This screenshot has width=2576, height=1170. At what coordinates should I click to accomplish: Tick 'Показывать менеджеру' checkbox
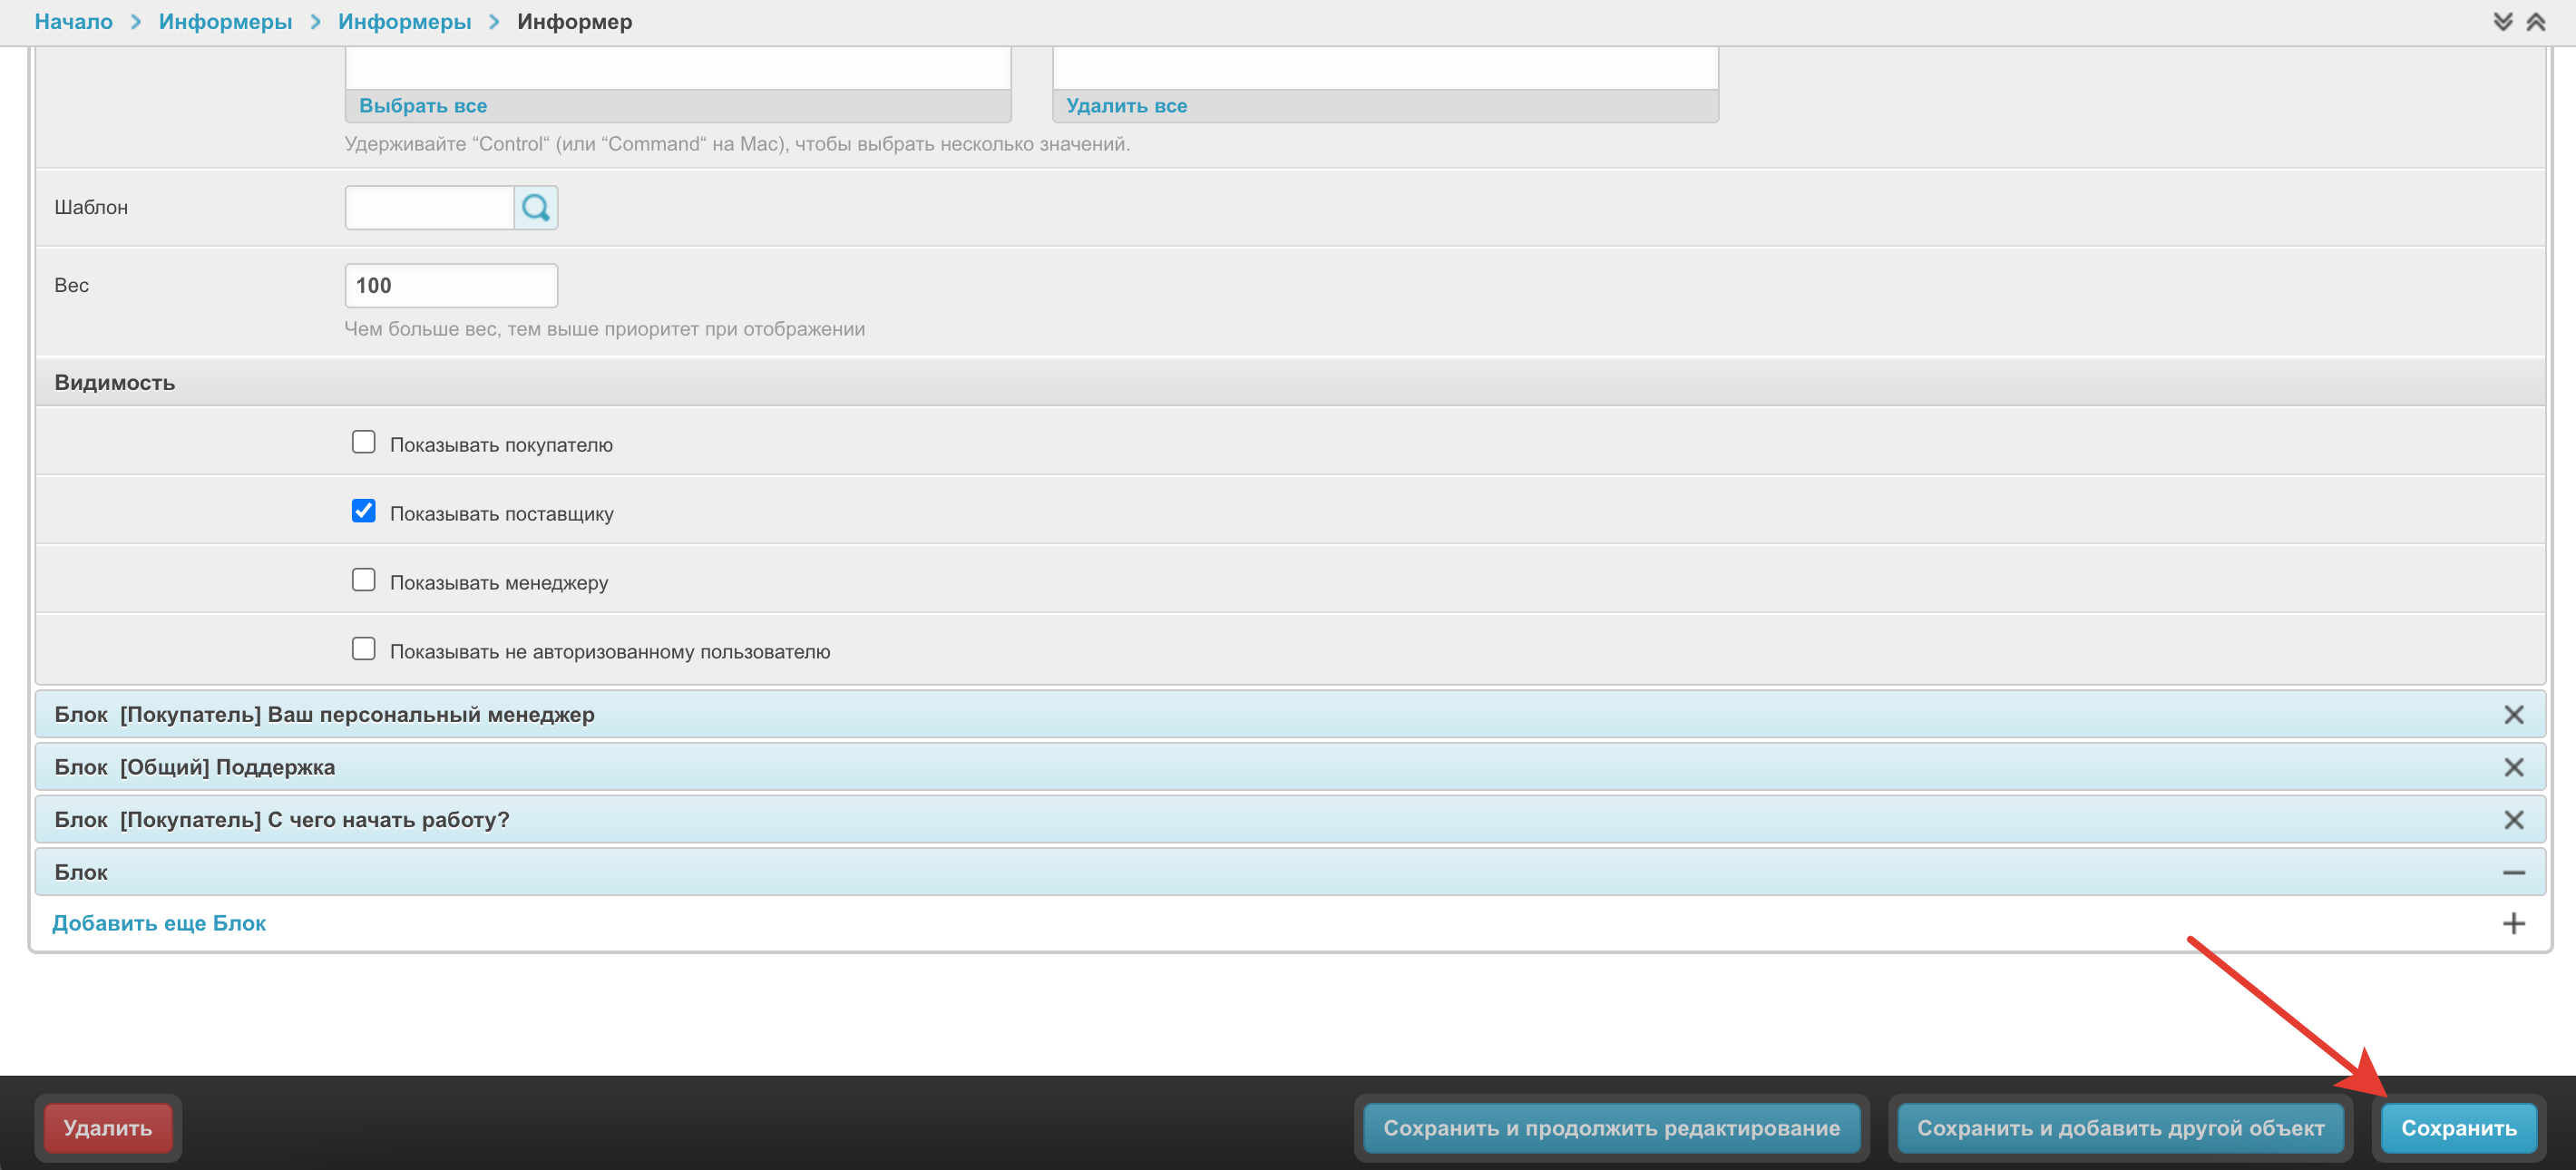tap(363, 580)
